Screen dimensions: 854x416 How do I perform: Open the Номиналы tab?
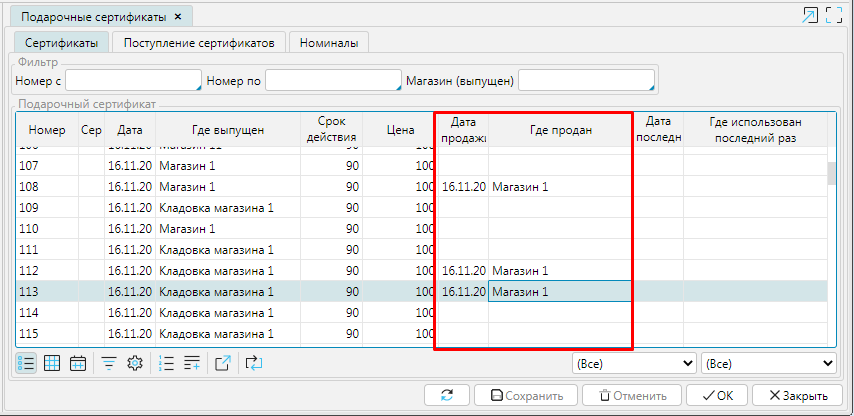[x=329, y=42]
